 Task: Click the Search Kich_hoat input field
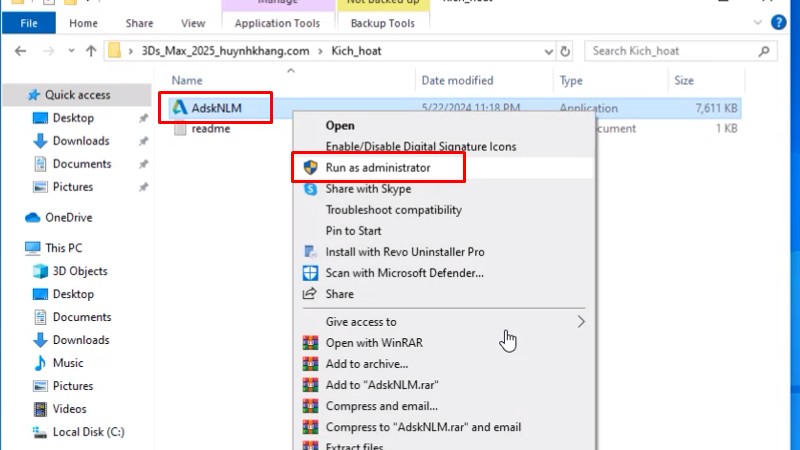(675, 51)
